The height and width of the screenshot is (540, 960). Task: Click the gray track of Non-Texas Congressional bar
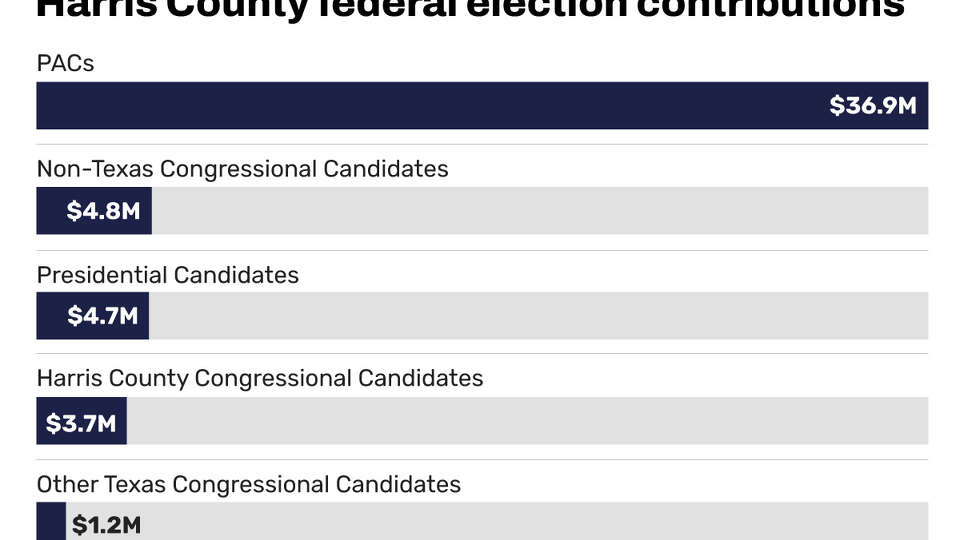tap(540, 211)
